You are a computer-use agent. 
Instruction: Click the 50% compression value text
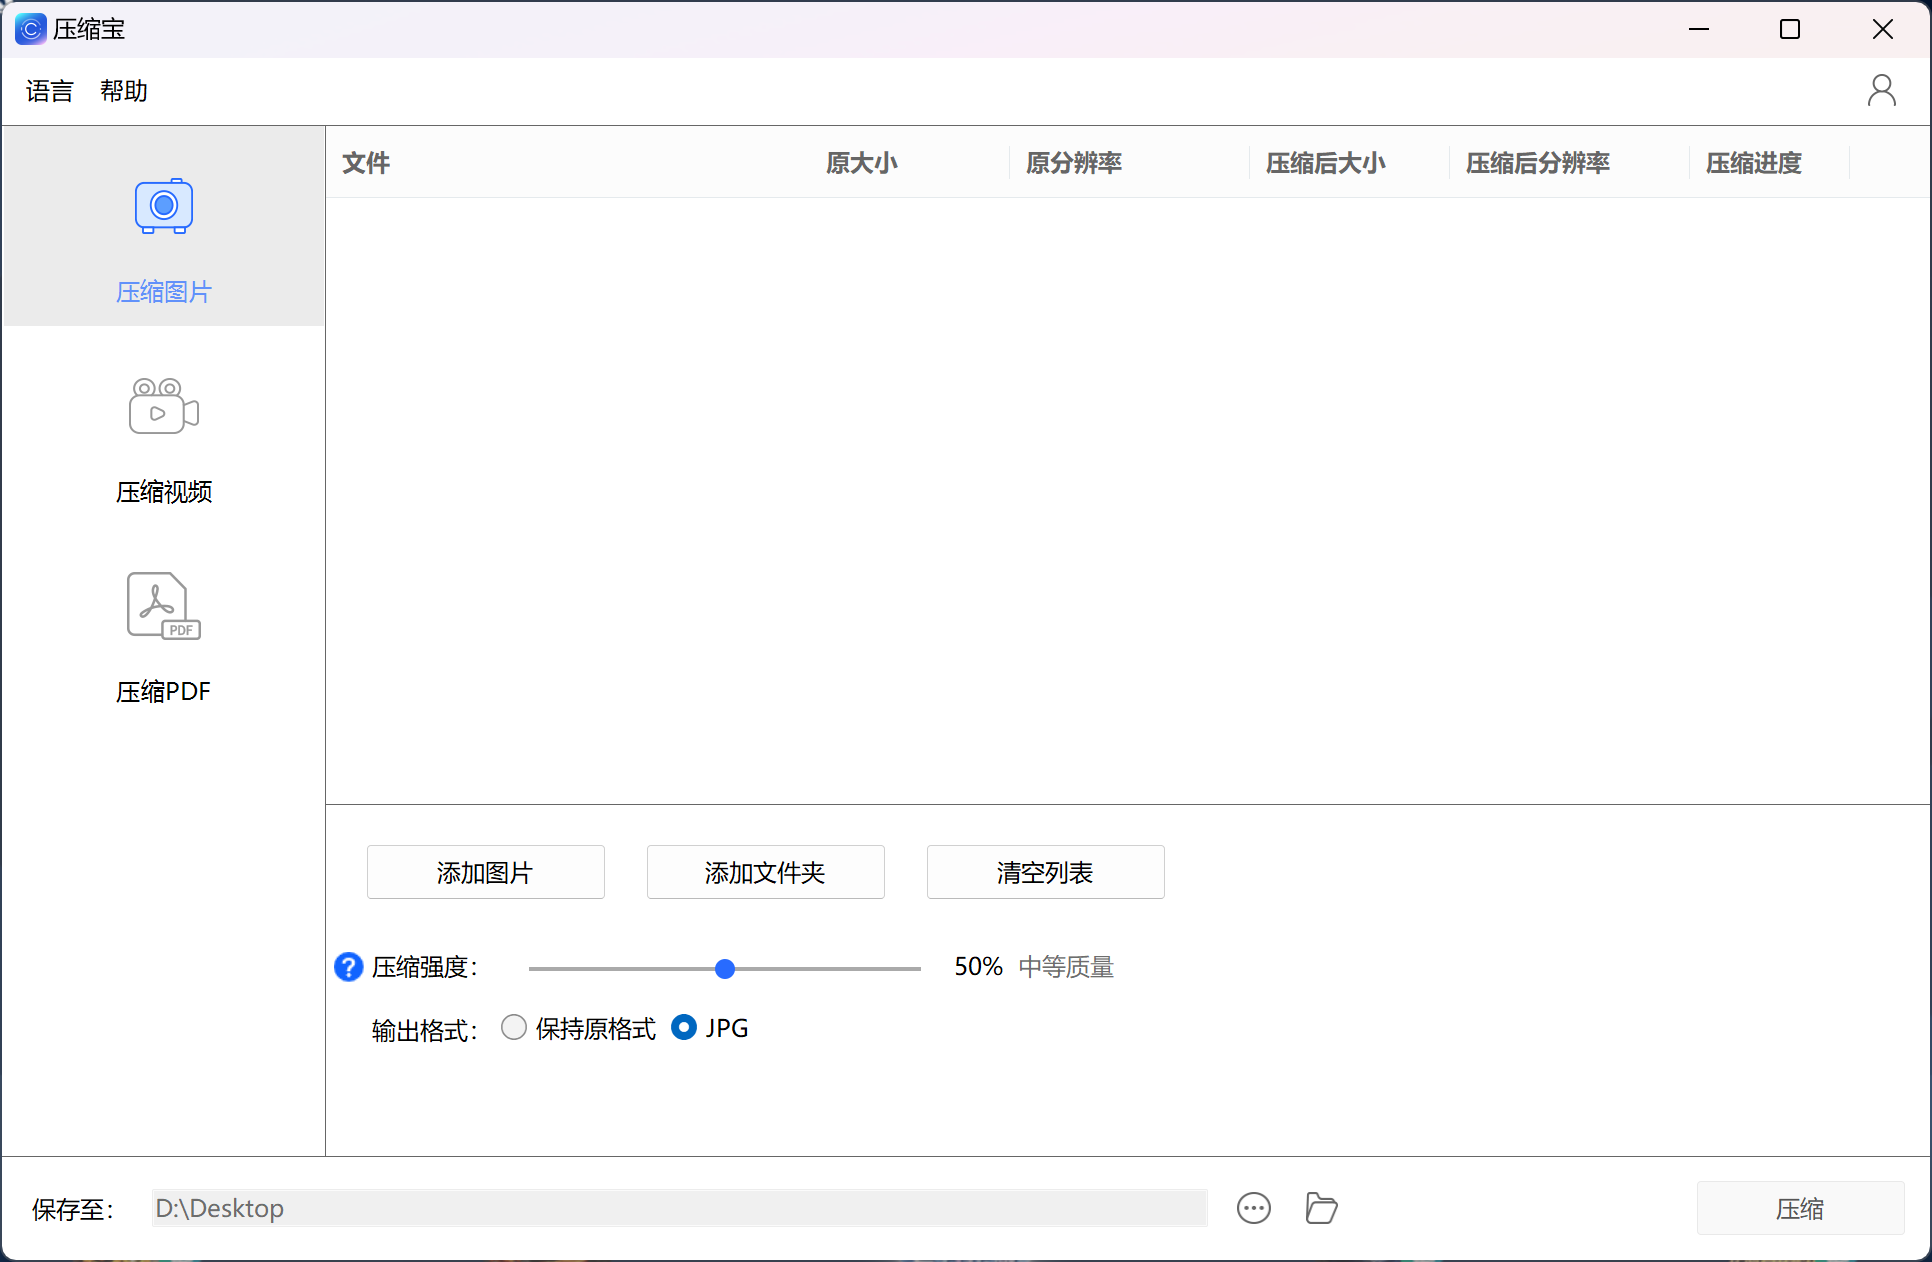coord(978,967)
